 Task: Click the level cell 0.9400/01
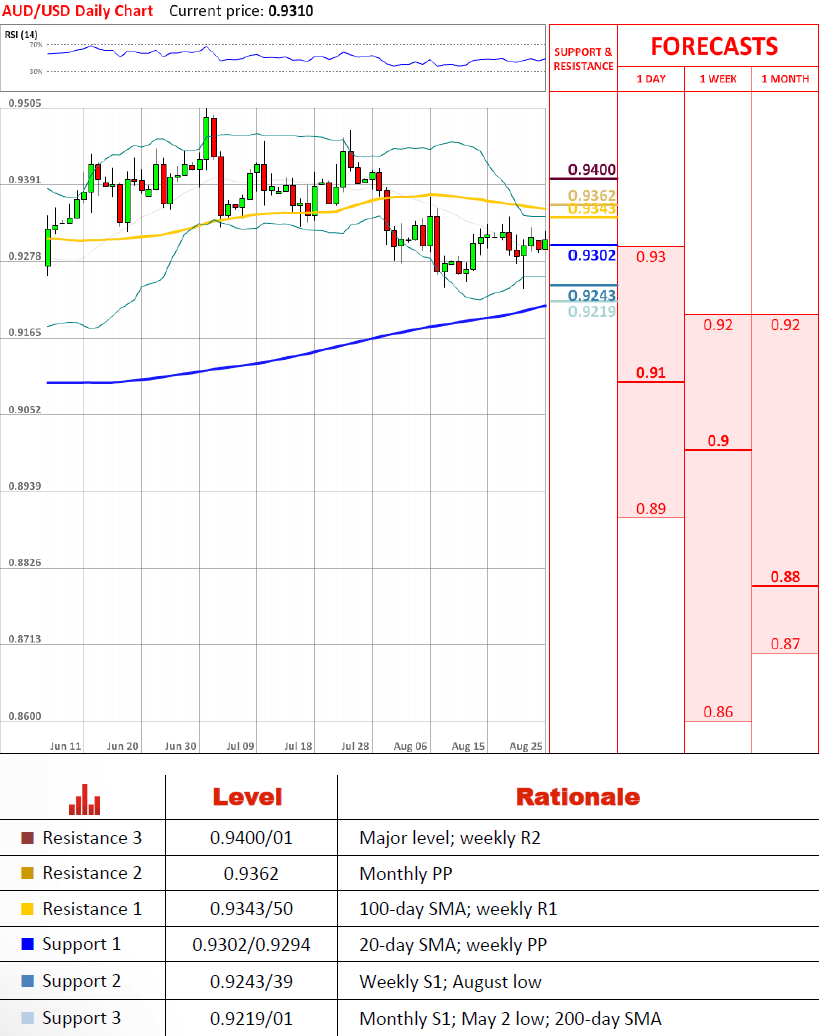point(251,838)
